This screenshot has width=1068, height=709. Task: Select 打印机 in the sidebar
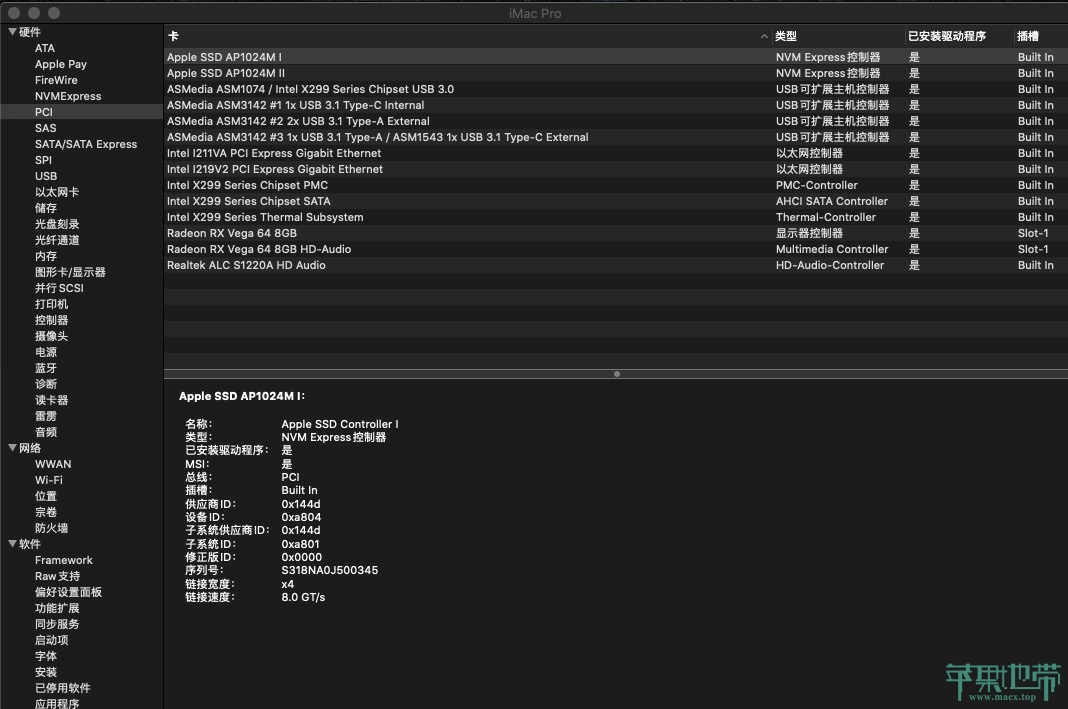(51, 304)
